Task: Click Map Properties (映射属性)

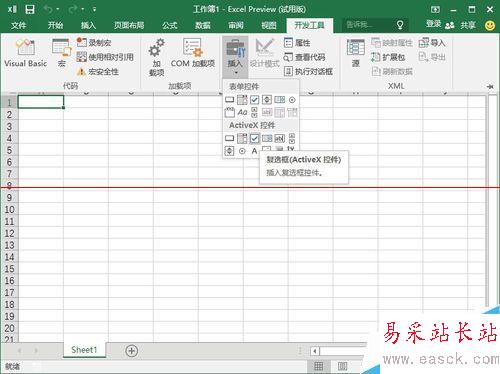Action: tap(392, 43)
